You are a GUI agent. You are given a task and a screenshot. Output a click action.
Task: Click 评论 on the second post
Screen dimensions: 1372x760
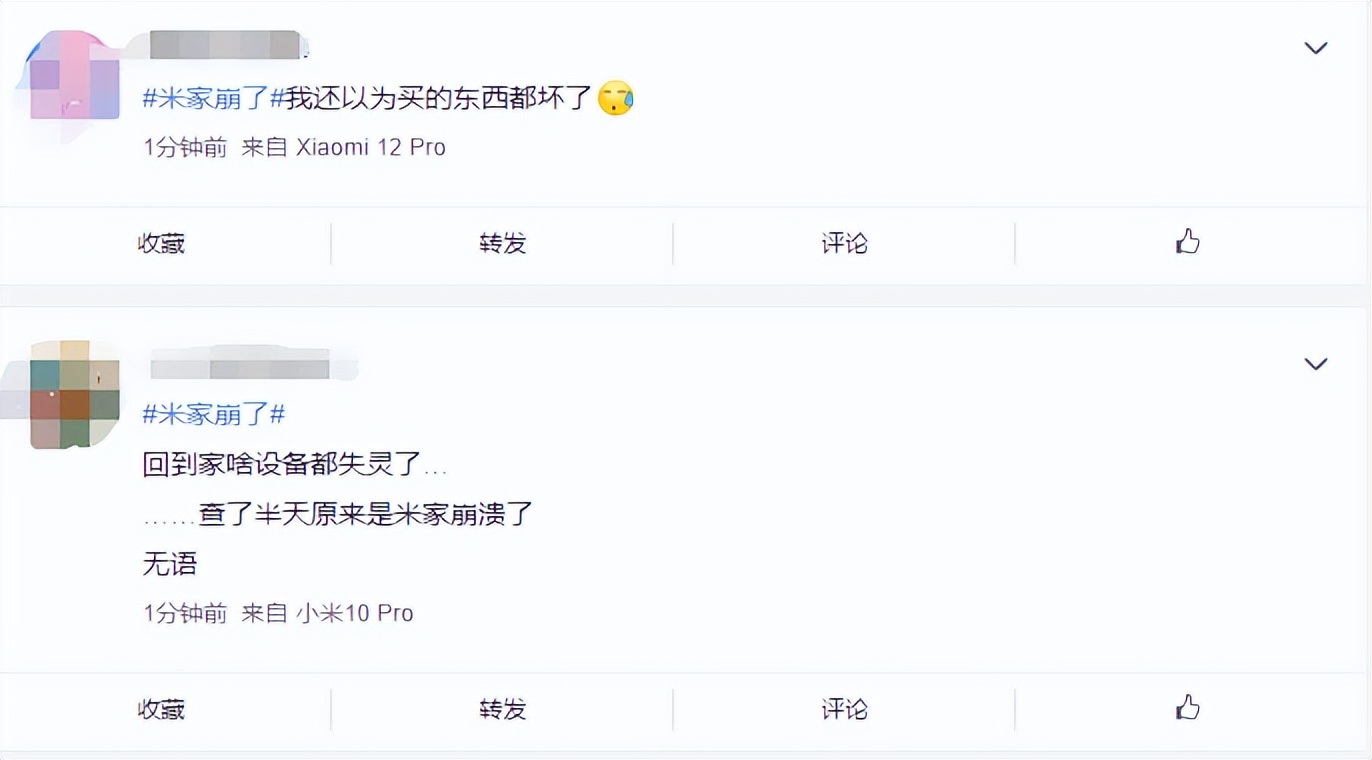click(x=845, y=709)
